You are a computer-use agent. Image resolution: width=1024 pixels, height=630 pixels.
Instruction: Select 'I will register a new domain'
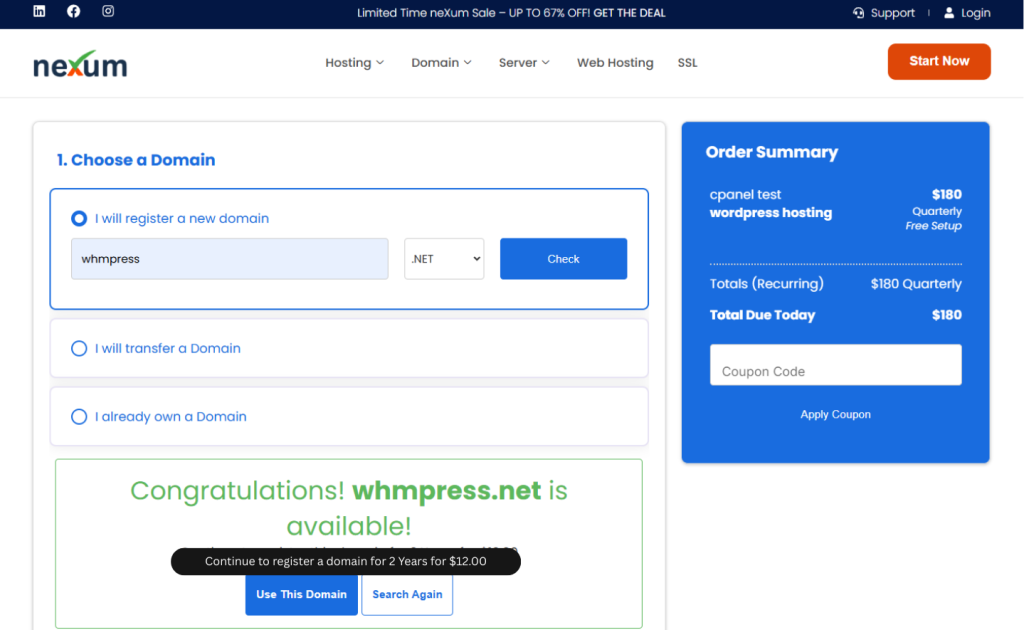(79, 218)
